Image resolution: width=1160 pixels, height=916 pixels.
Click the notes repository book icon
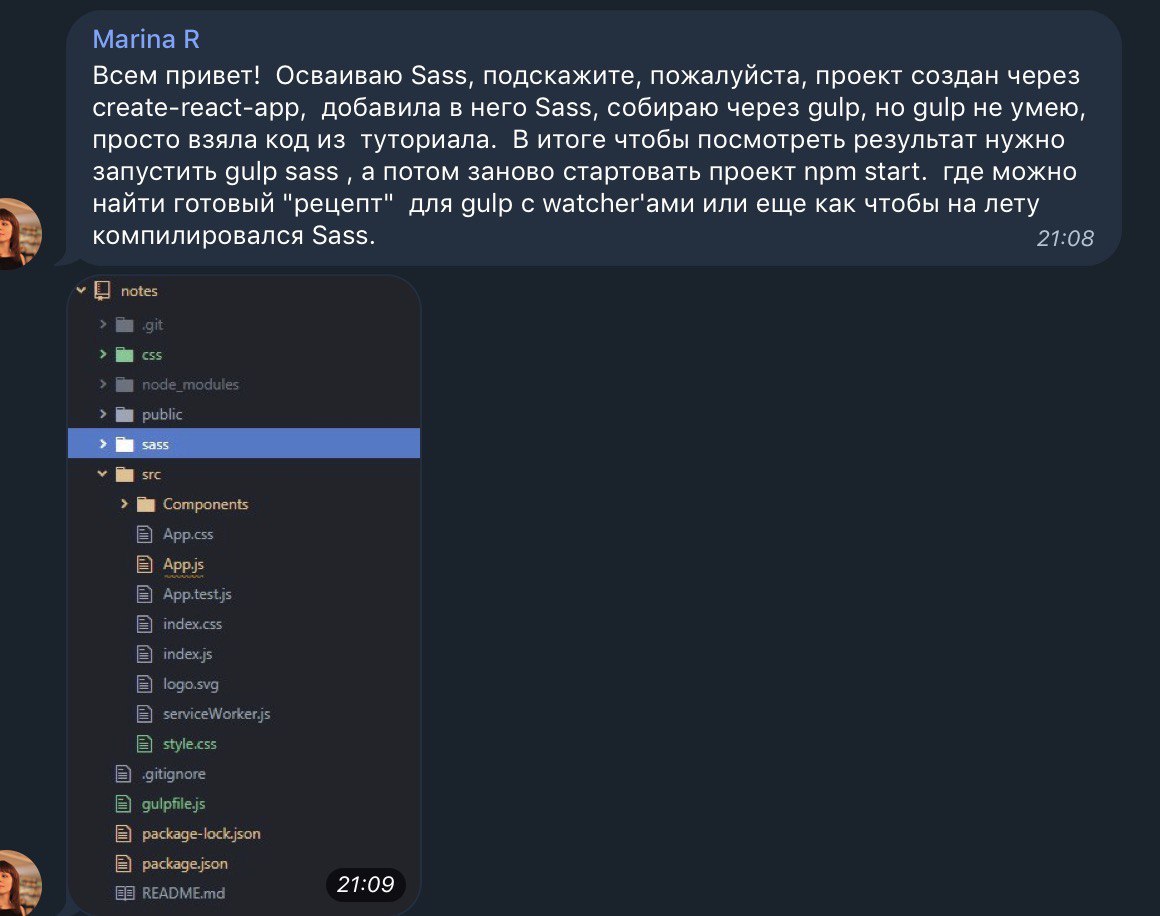click(x=103, y=291)
